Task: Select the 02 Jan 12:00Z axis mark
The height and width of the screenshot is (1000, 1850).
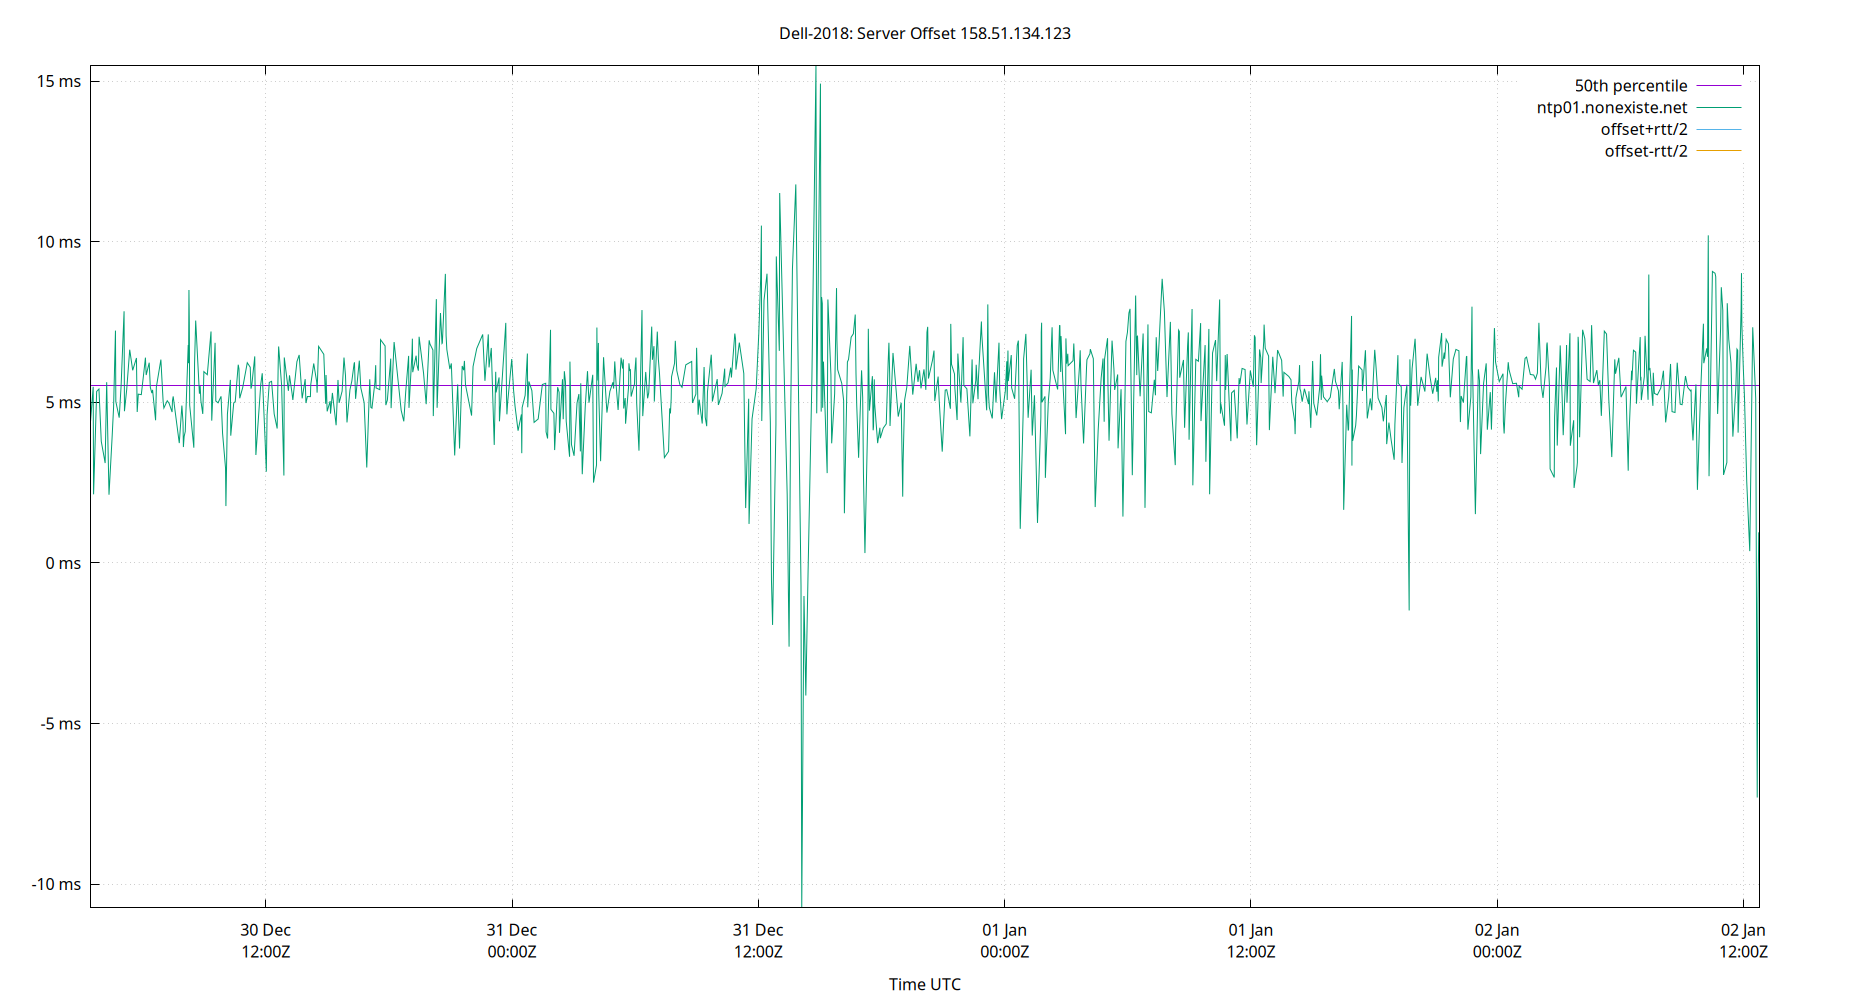Action: tap(1745, 941)
